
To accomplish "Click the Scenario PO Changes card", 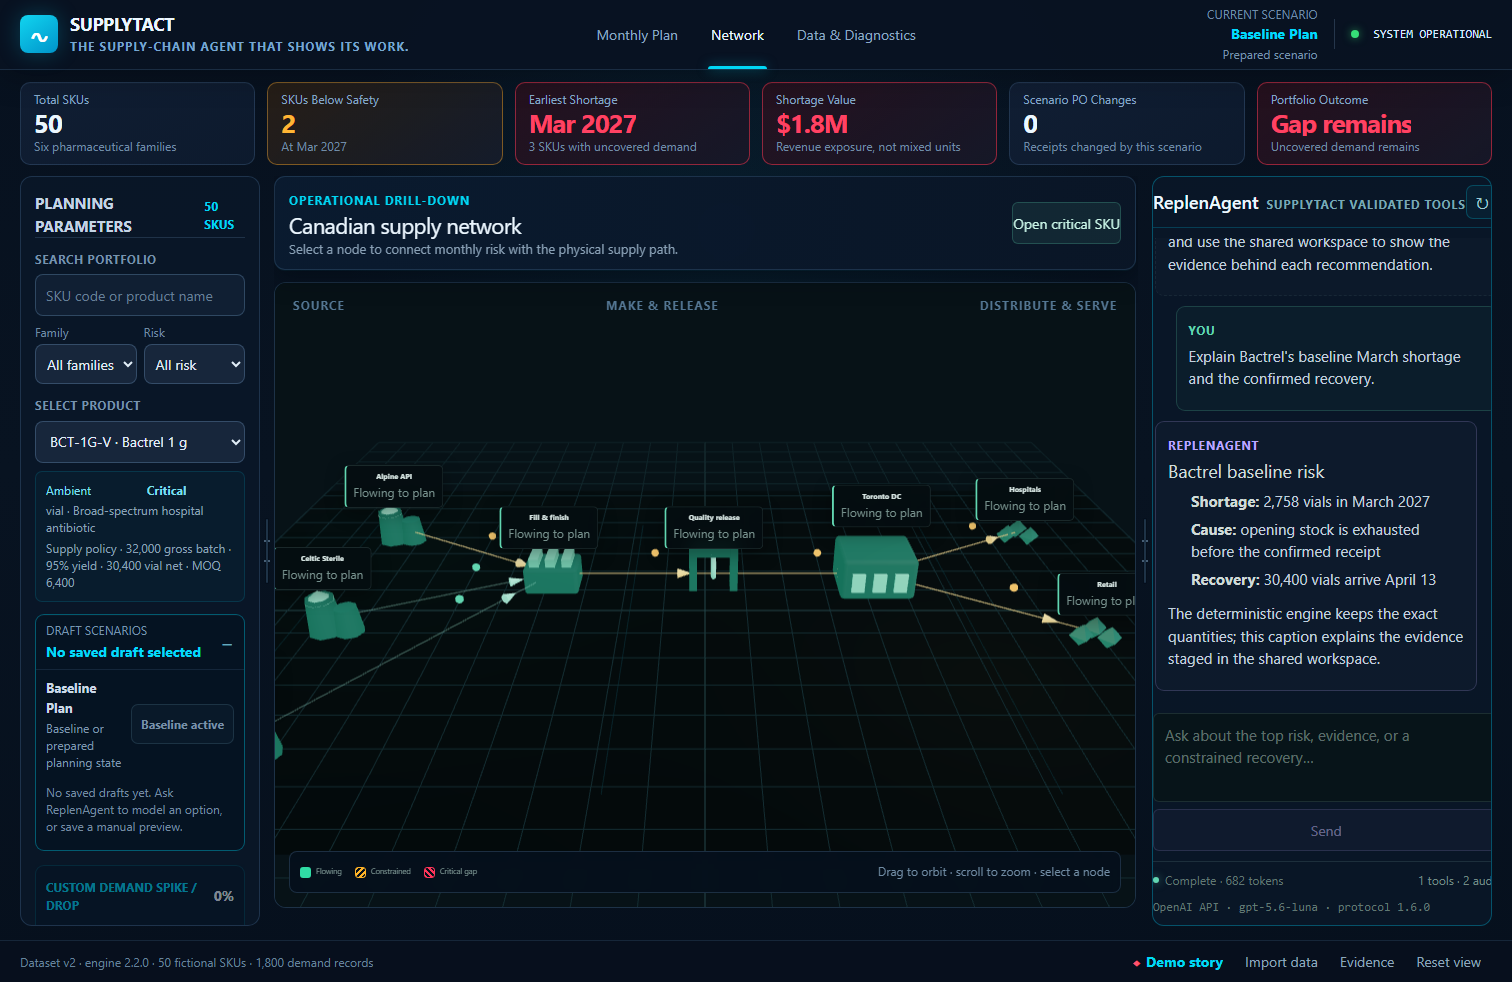I will pos(1127,123).
